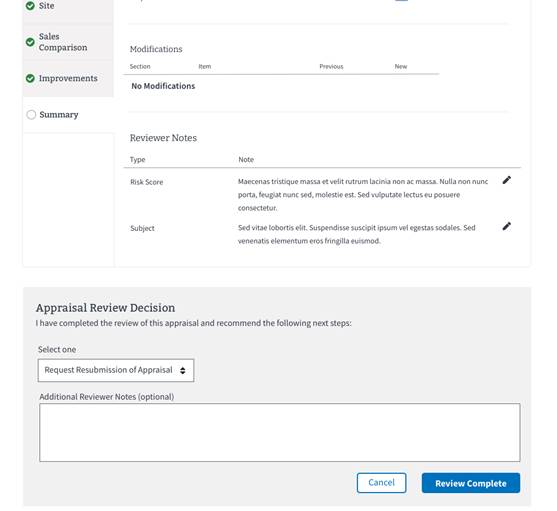Image resolution: width=557 pixels, height=511 pixels.
Task: Click the Type column header in Reviewer Notes
Action: click(137, 159)
